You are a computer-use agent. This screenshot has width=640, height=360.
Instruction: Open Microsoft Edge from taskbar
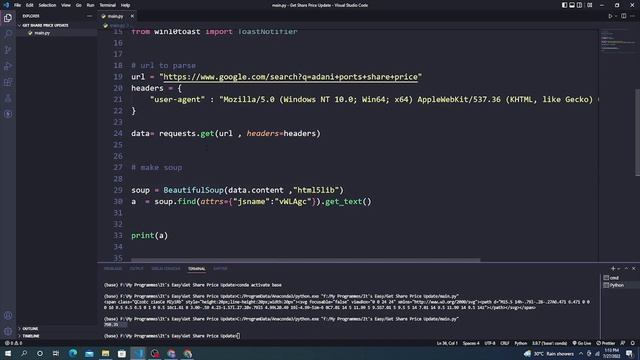point(73,353)
